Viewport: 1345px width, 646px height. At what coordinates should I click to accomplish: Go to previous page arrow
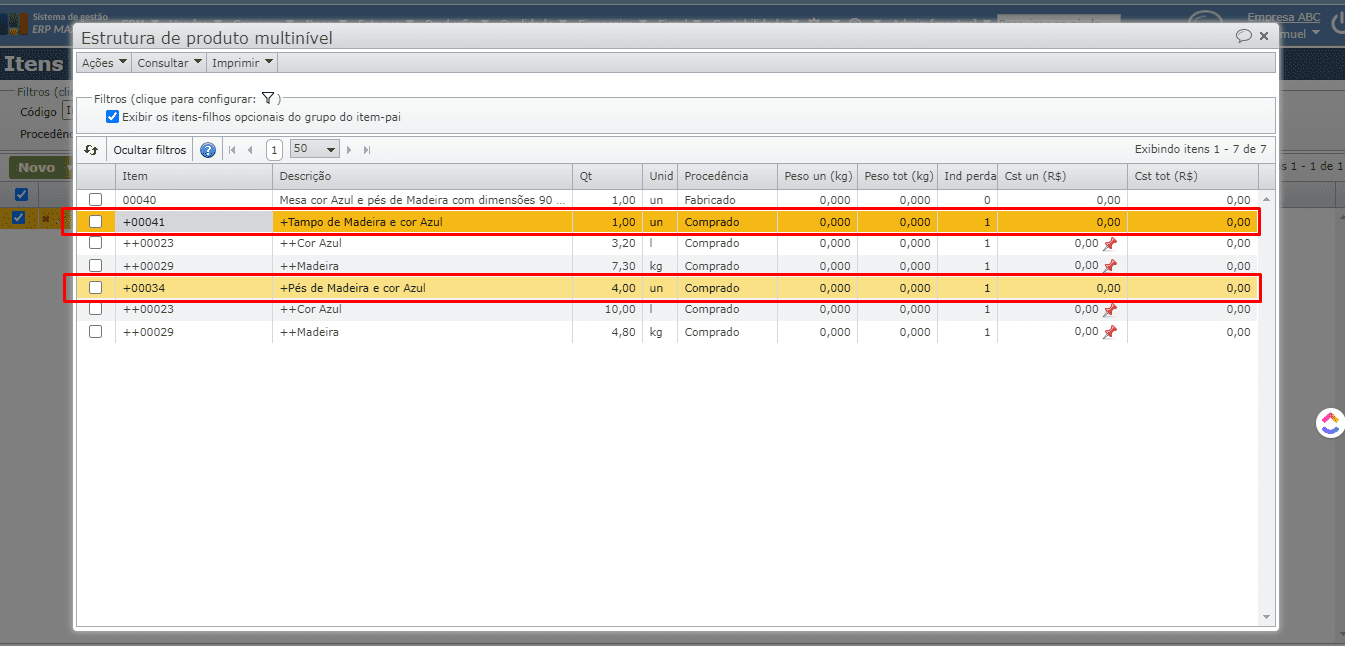click(250, 150)
